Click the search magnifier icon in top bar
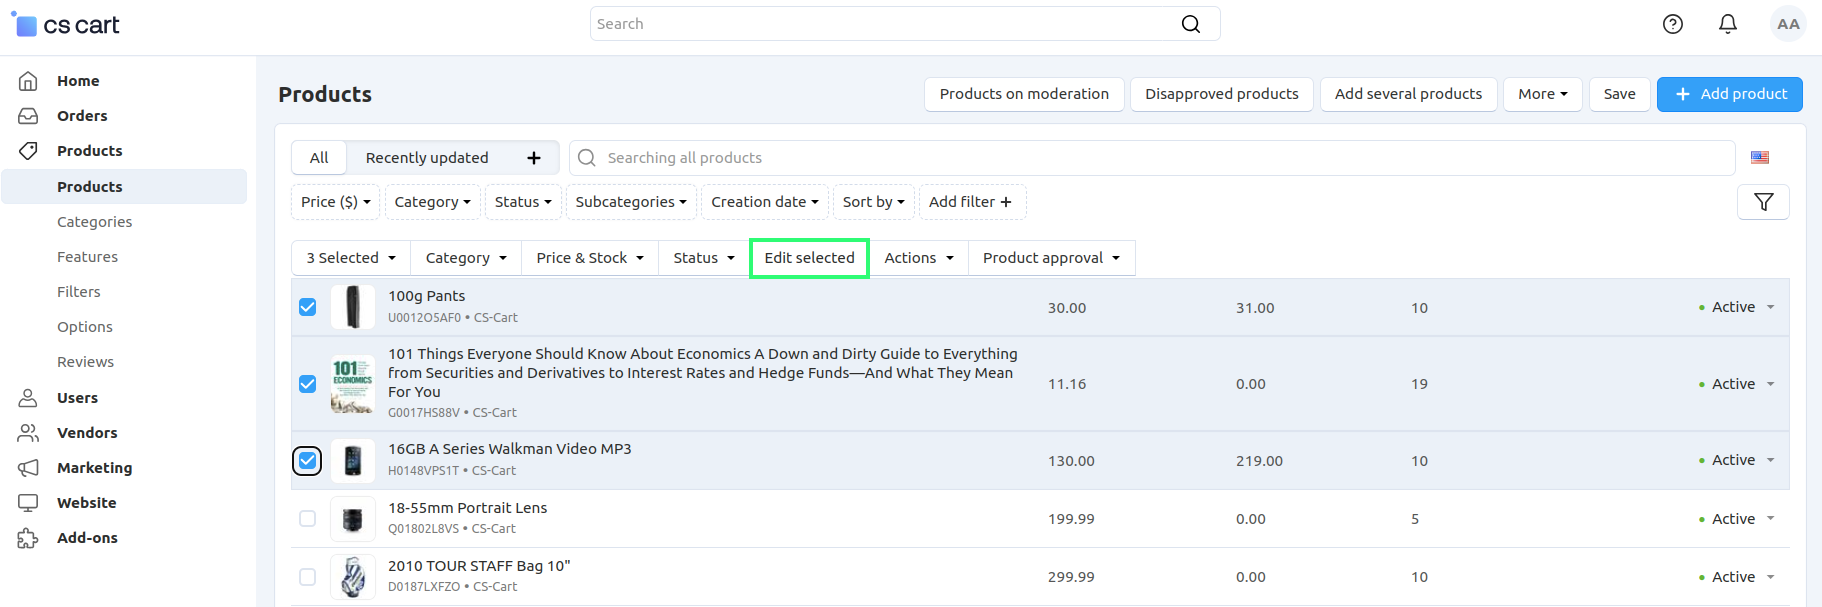Viewport: 1822px width, 607px height. coord(1190,24)
